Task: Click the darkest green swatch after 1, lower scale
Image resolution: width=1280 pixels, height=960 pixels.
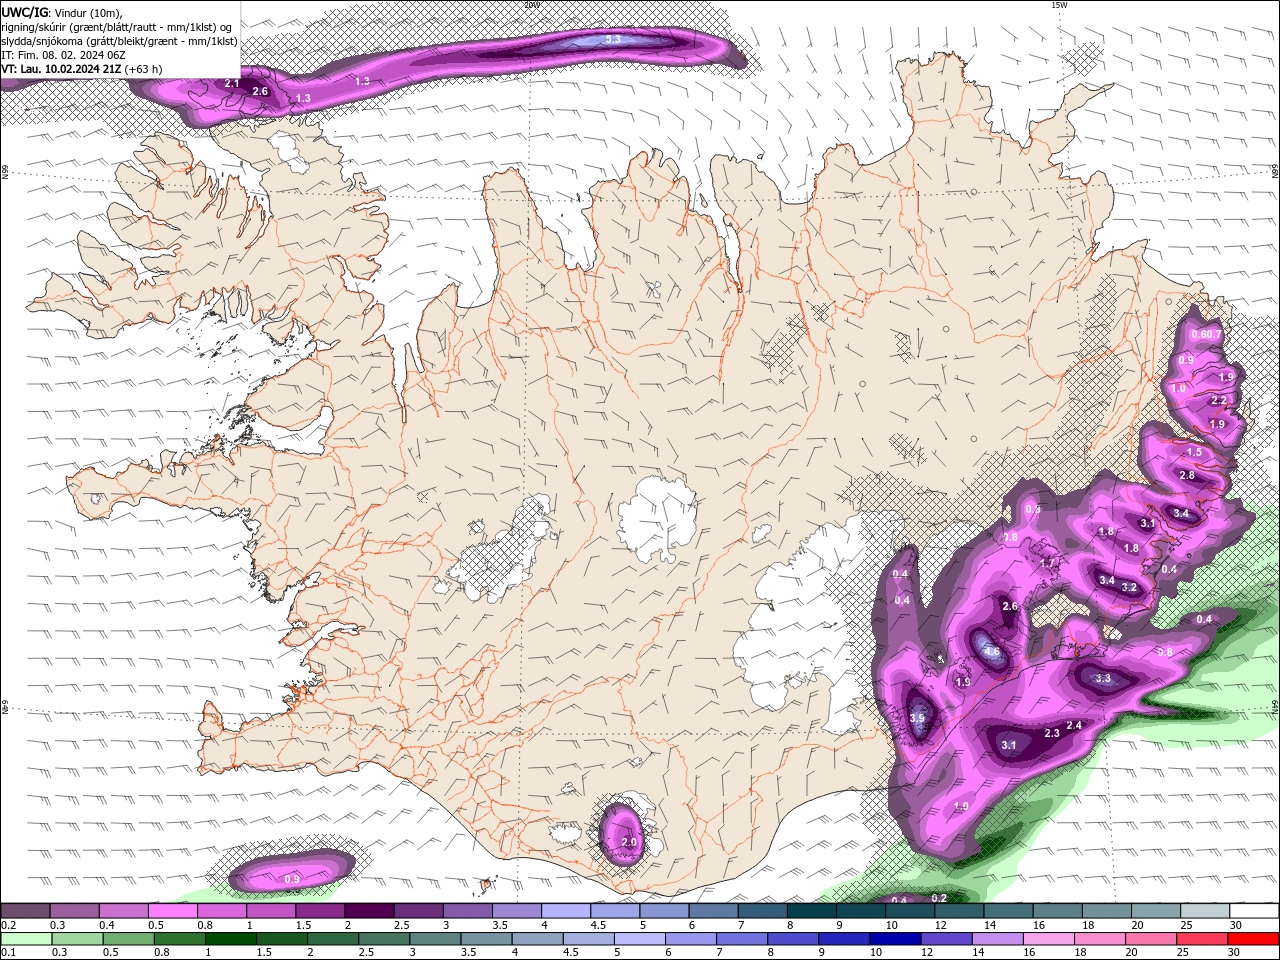Action: (230, 939)
